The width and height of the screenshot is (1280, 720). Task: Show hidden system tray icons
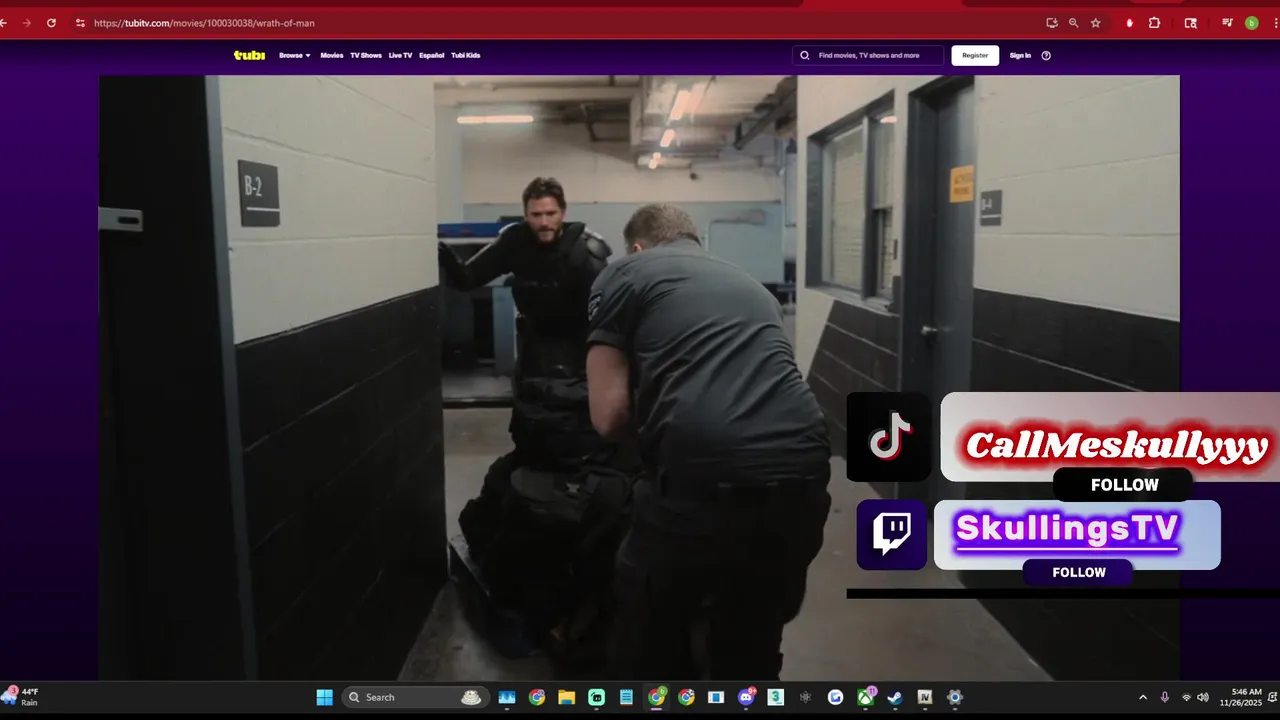[x=1143, y=697]
